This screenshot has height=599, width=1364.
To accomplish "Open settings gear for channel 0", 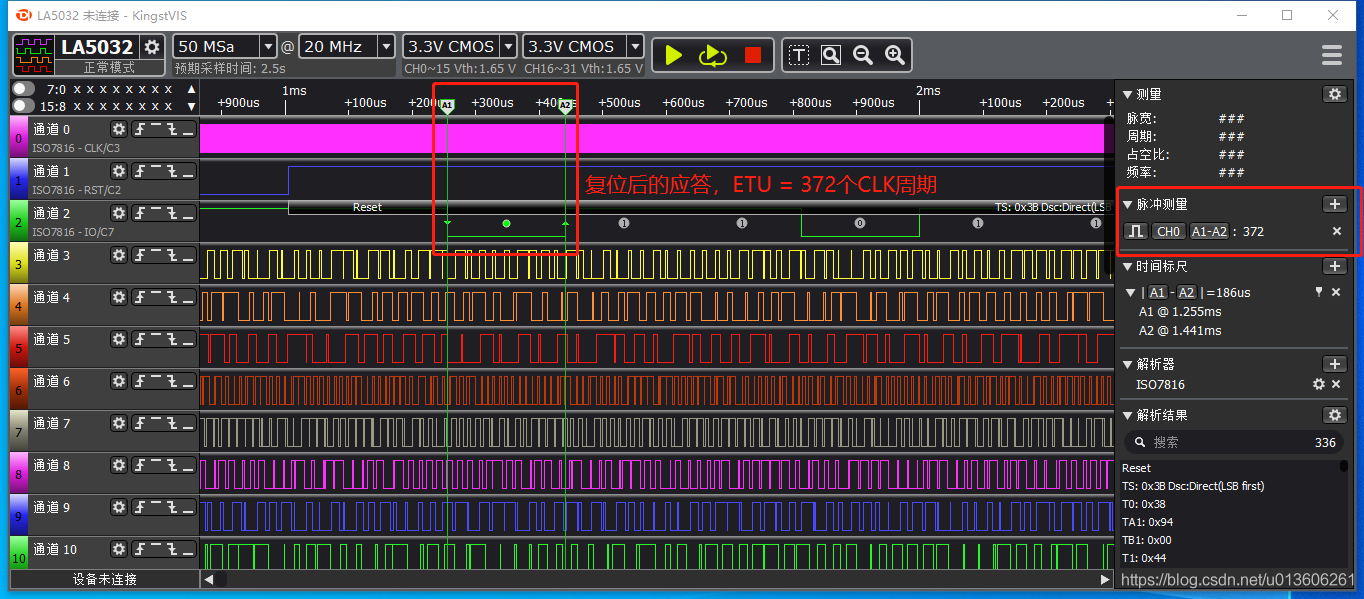I will (x=119, y=129).
